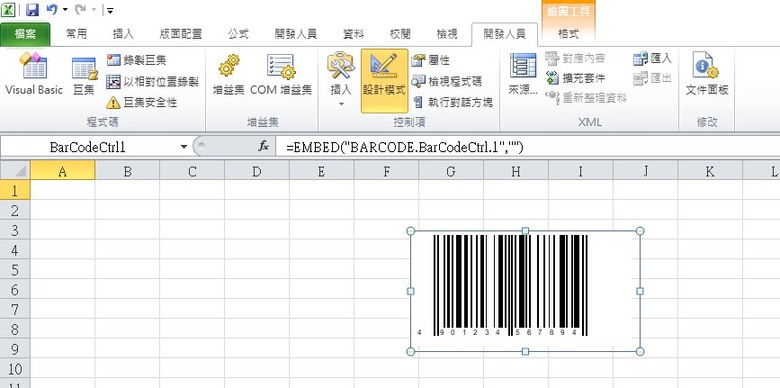
Task: Select row 5 header
Action: pos(15,270)
